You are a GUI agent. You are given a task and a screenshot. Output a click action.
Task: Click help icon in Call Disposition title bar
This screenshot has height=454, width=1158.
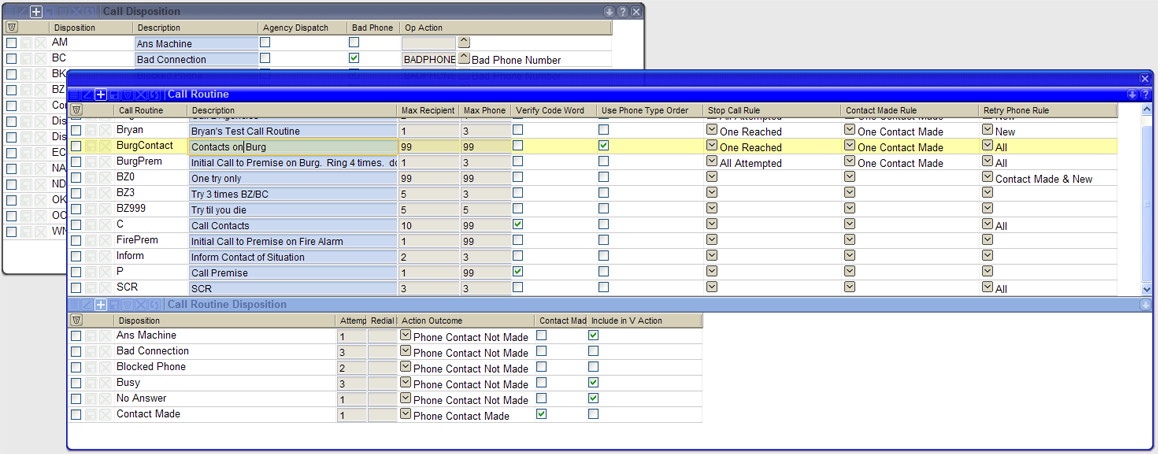623,12
